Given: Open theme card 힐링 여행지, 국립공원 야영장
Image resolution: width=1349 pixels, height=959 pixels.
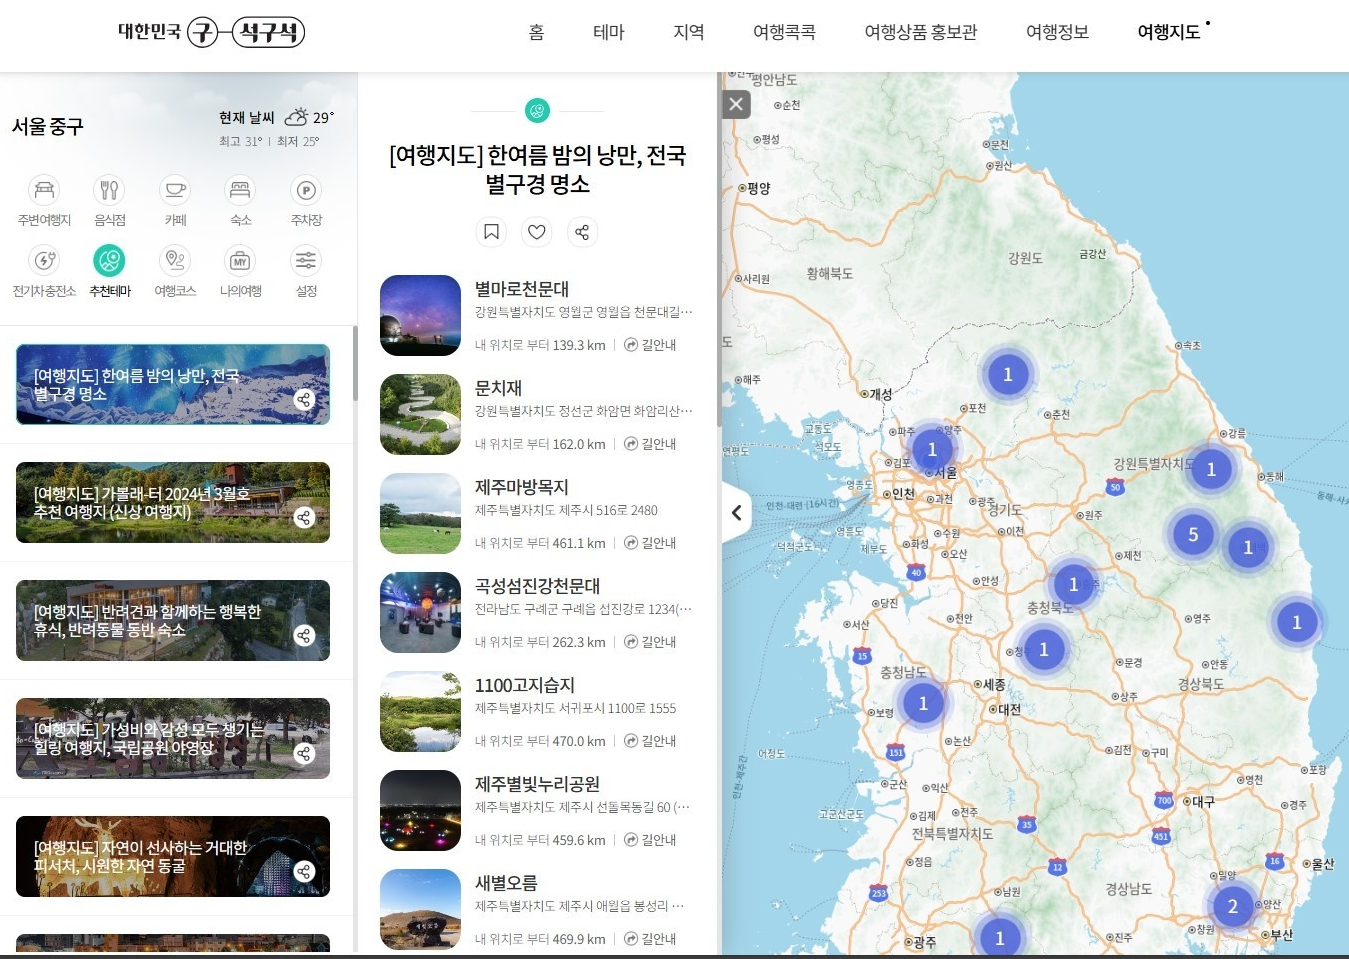Looking at the screenshot, I should coord(173,739).
